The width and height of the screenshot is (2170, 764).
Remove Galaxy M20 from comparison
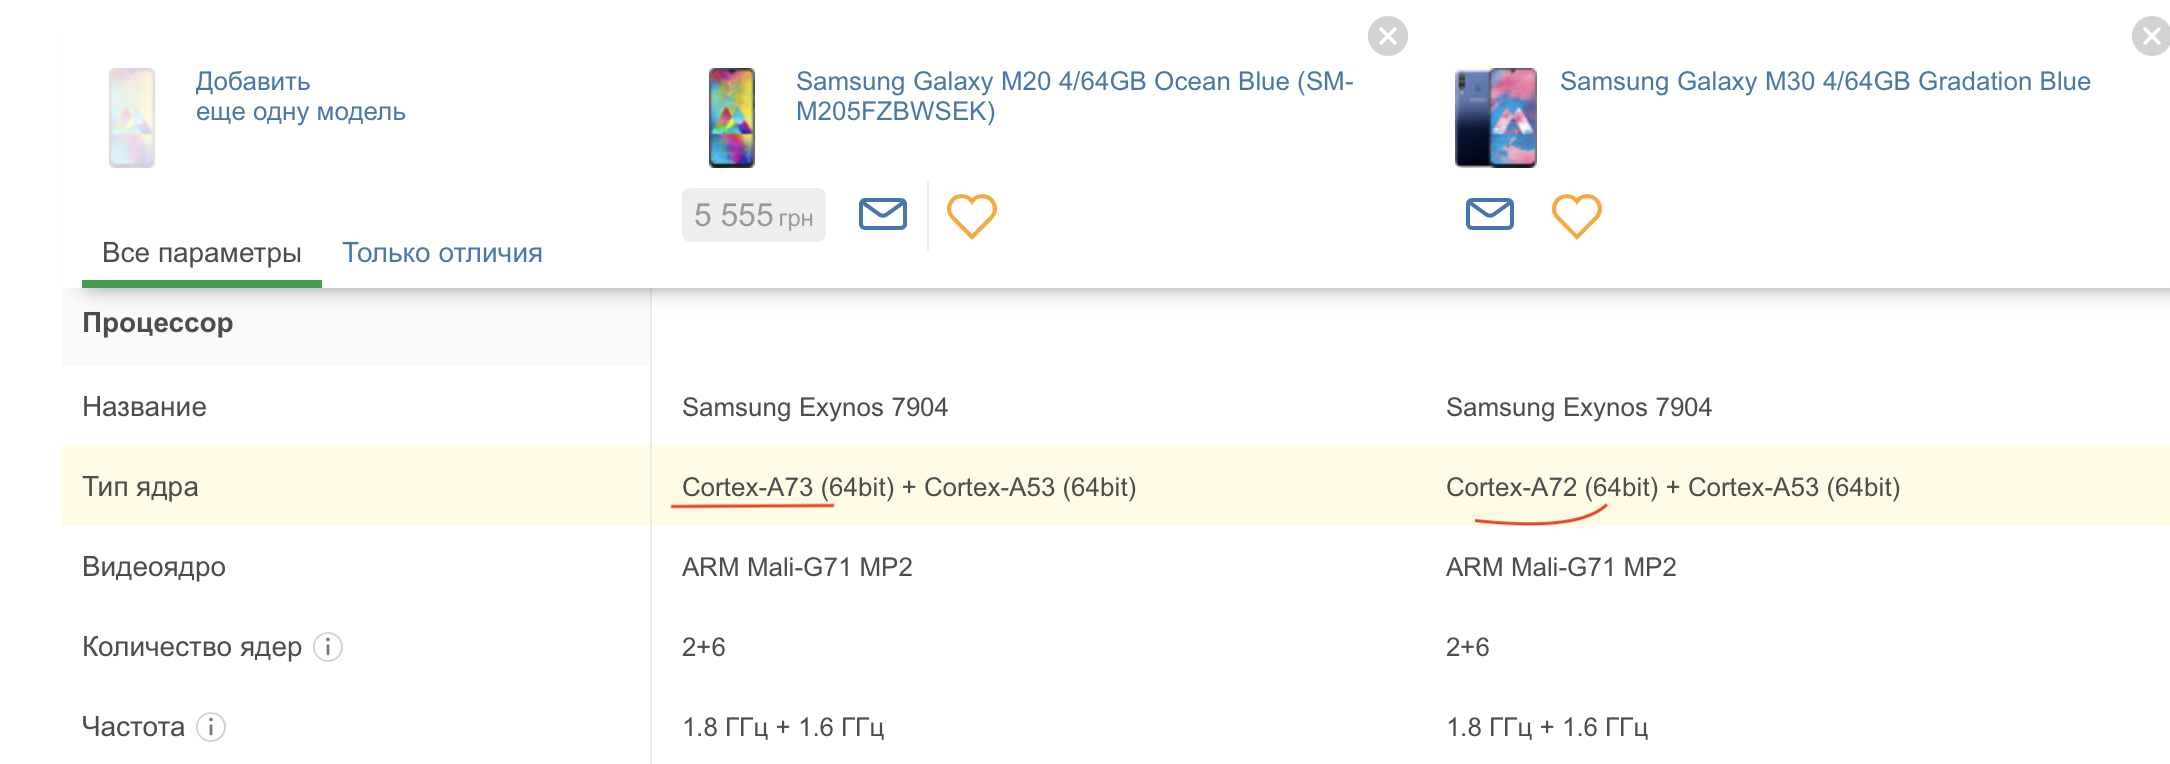tap(1388, 36)
